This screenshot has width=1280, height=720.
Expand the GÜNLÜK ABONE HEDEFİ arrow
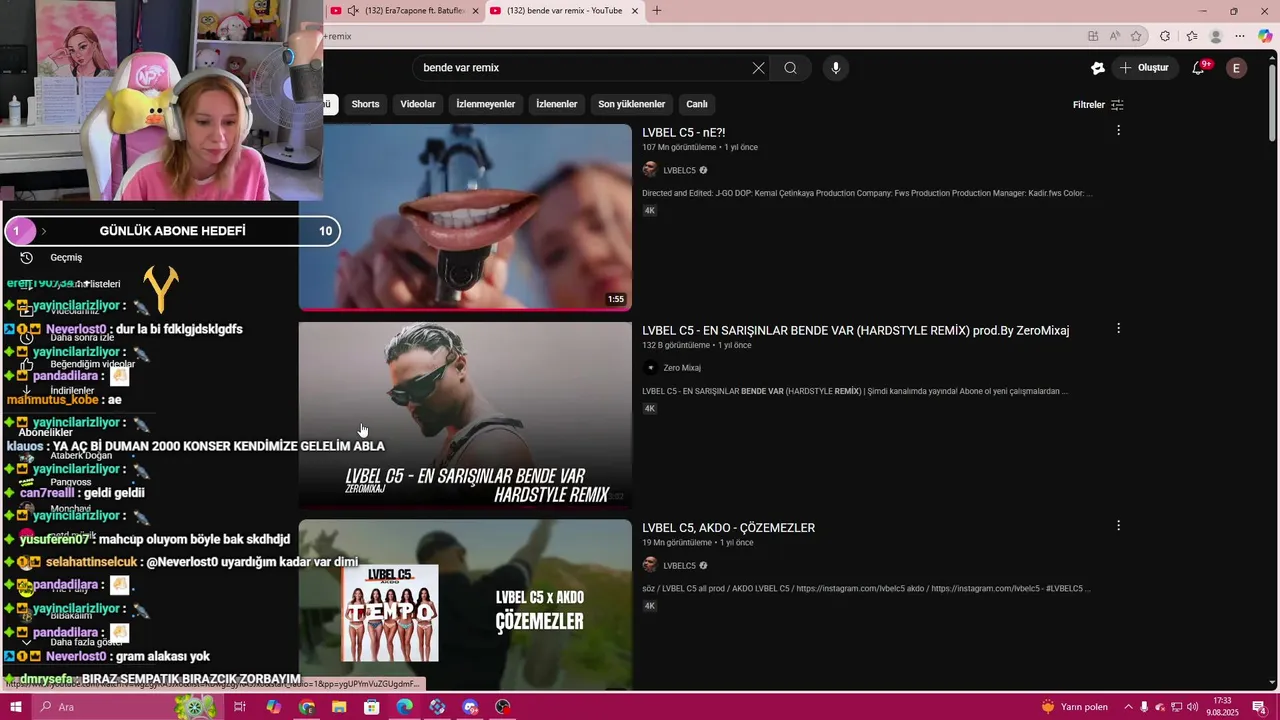click(x=43, y=231)
